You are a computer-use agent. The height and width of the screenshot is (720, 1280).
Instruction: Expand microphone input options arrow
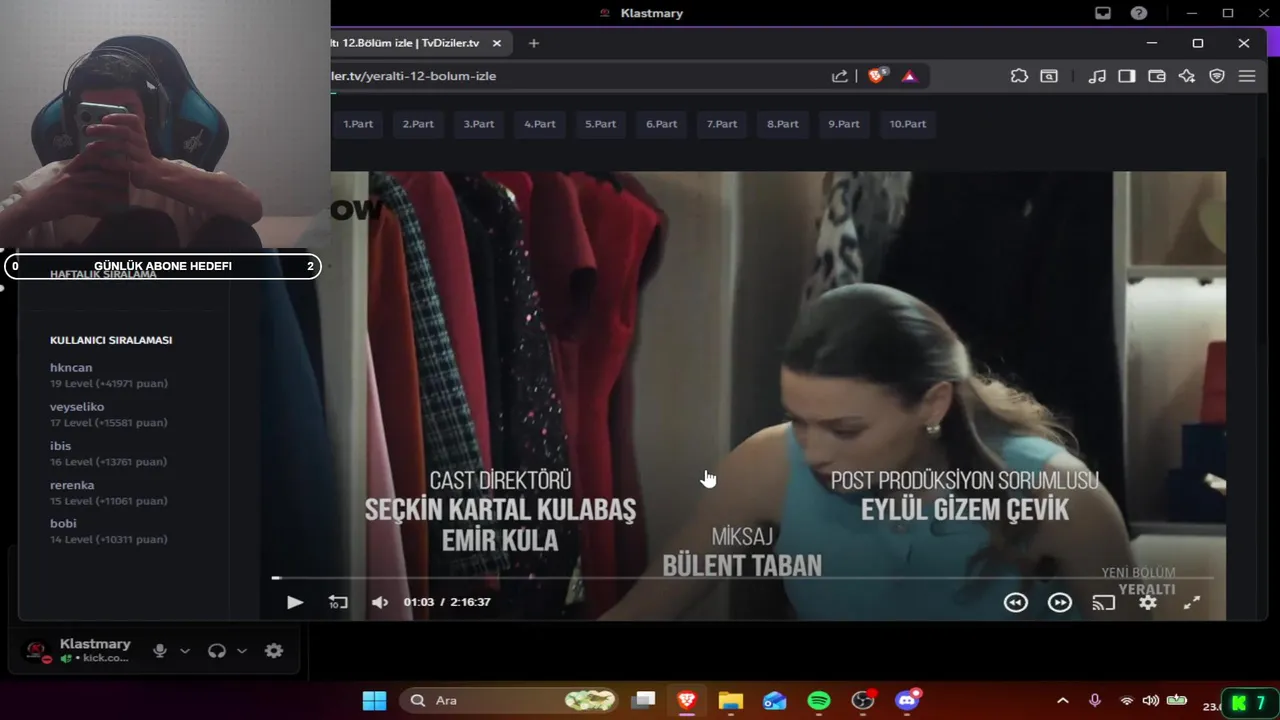(185, 651)
